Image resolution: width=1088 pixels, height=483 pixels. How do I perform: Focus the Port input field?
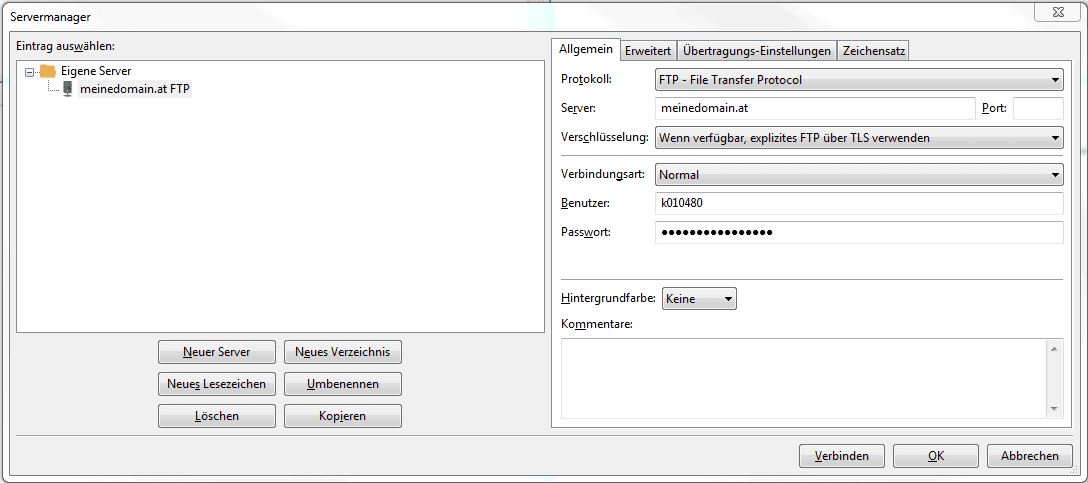tap(1037, 109)
